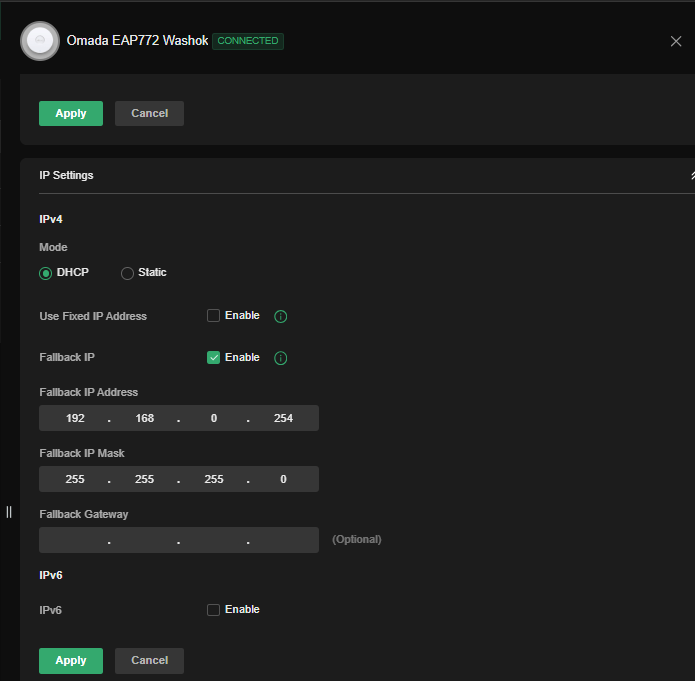Click the top Apply button
The height and width of the screenshot is (681, 695).
coord(71,114)
